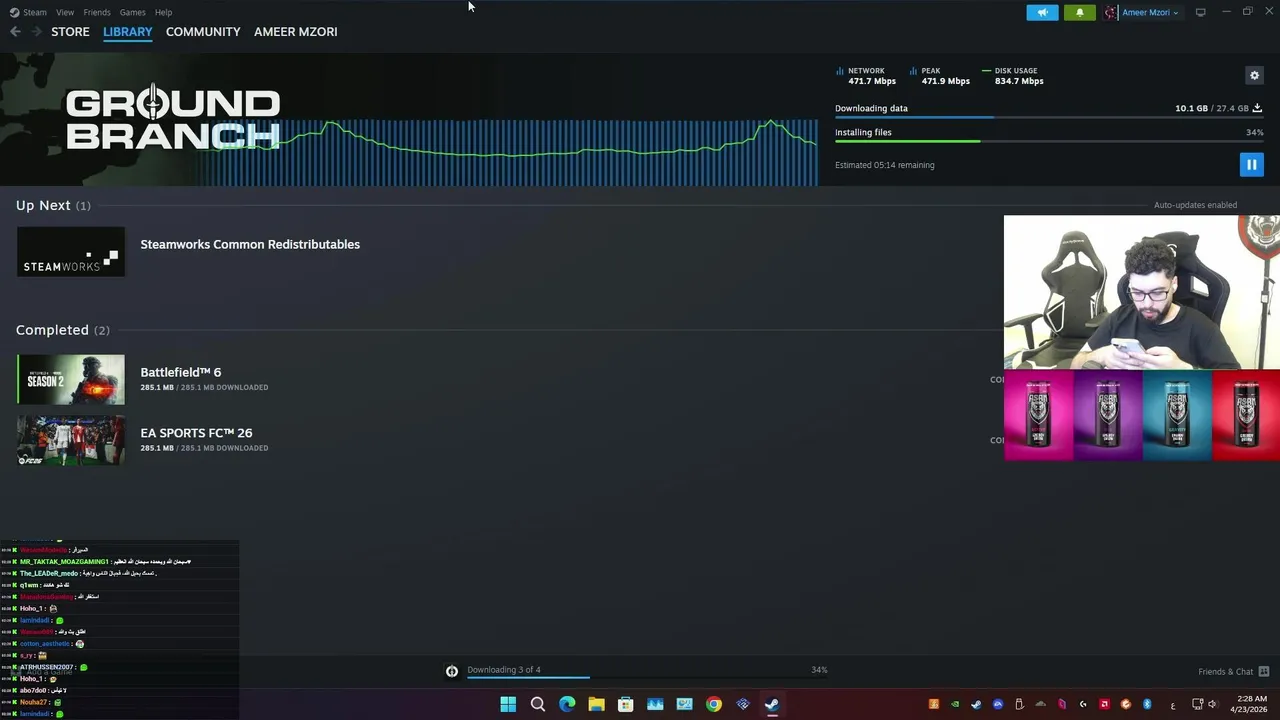The height and width of the screenshot is (720, 1280).
Task: Click the Downloading data progress bar
Action: pyautogui.click(x=1049, y=118)
